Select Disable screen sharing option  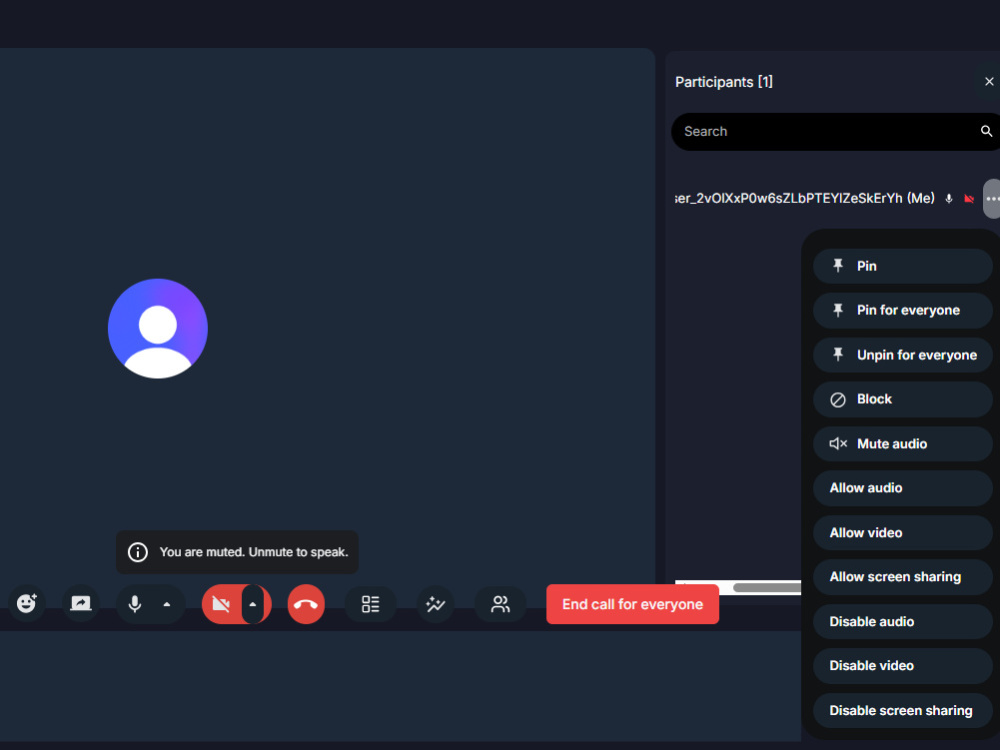[902, 710]
